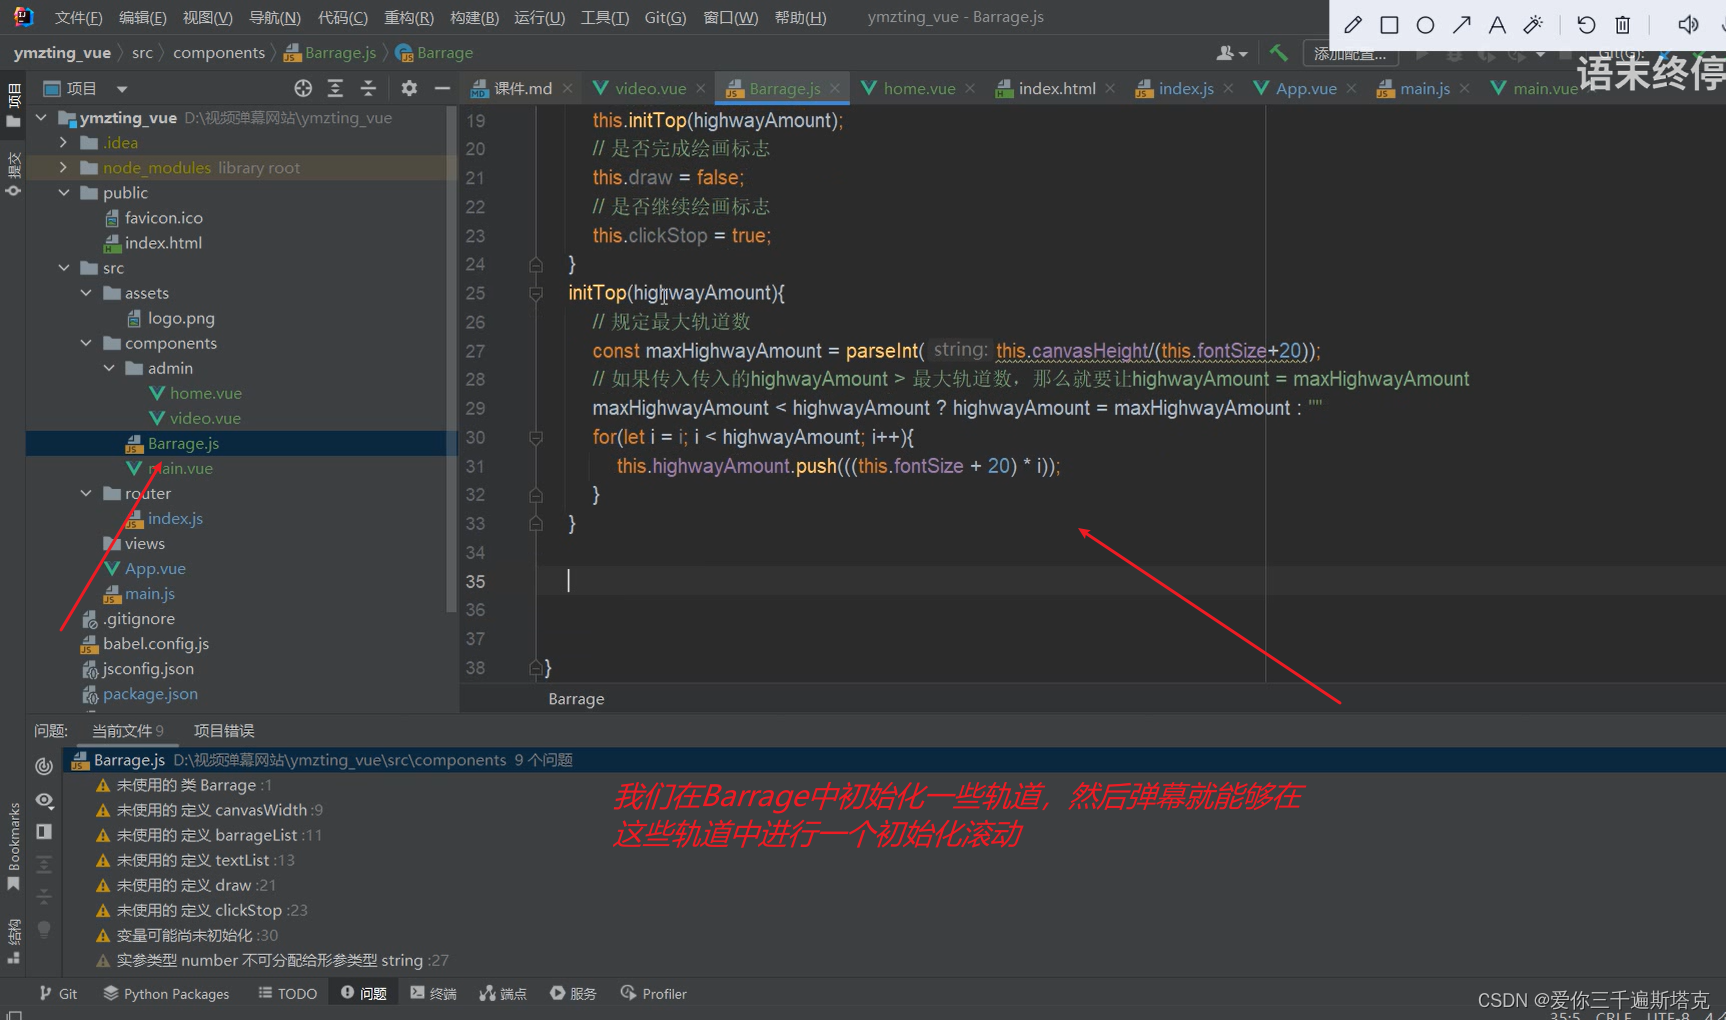This screenshot has height=1020, width=1726.
Task: Open the 服务 services tool window
Action: click(x=573, y=993)
